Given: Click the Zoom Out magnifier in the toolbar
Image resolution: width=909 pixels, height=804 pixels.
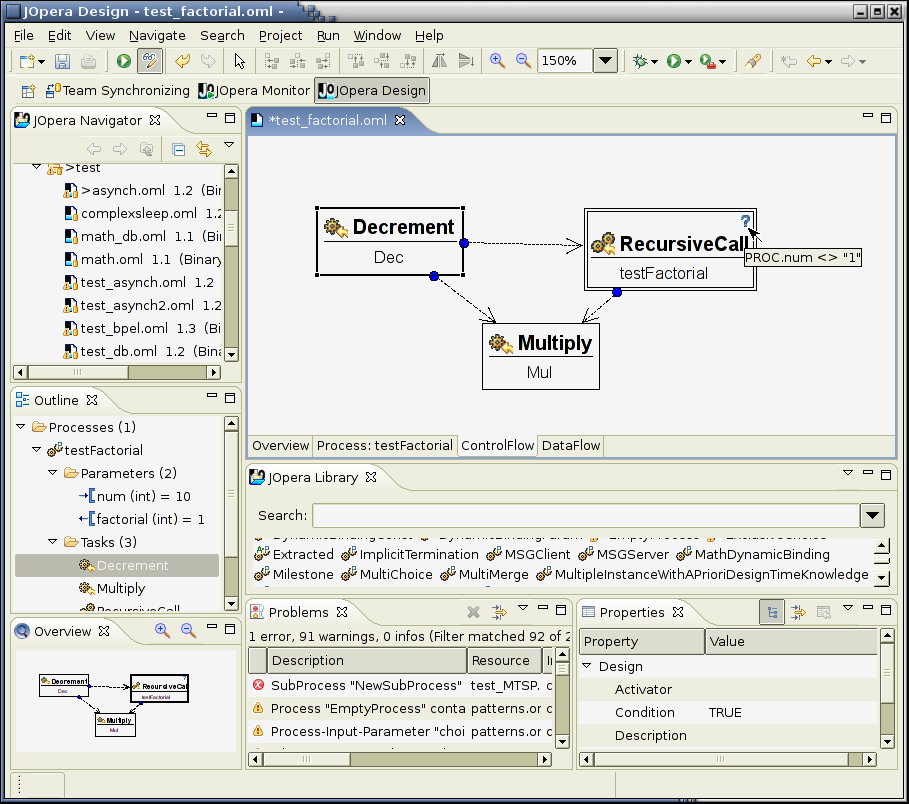Looking at the screenshot, I should (523, 61).
